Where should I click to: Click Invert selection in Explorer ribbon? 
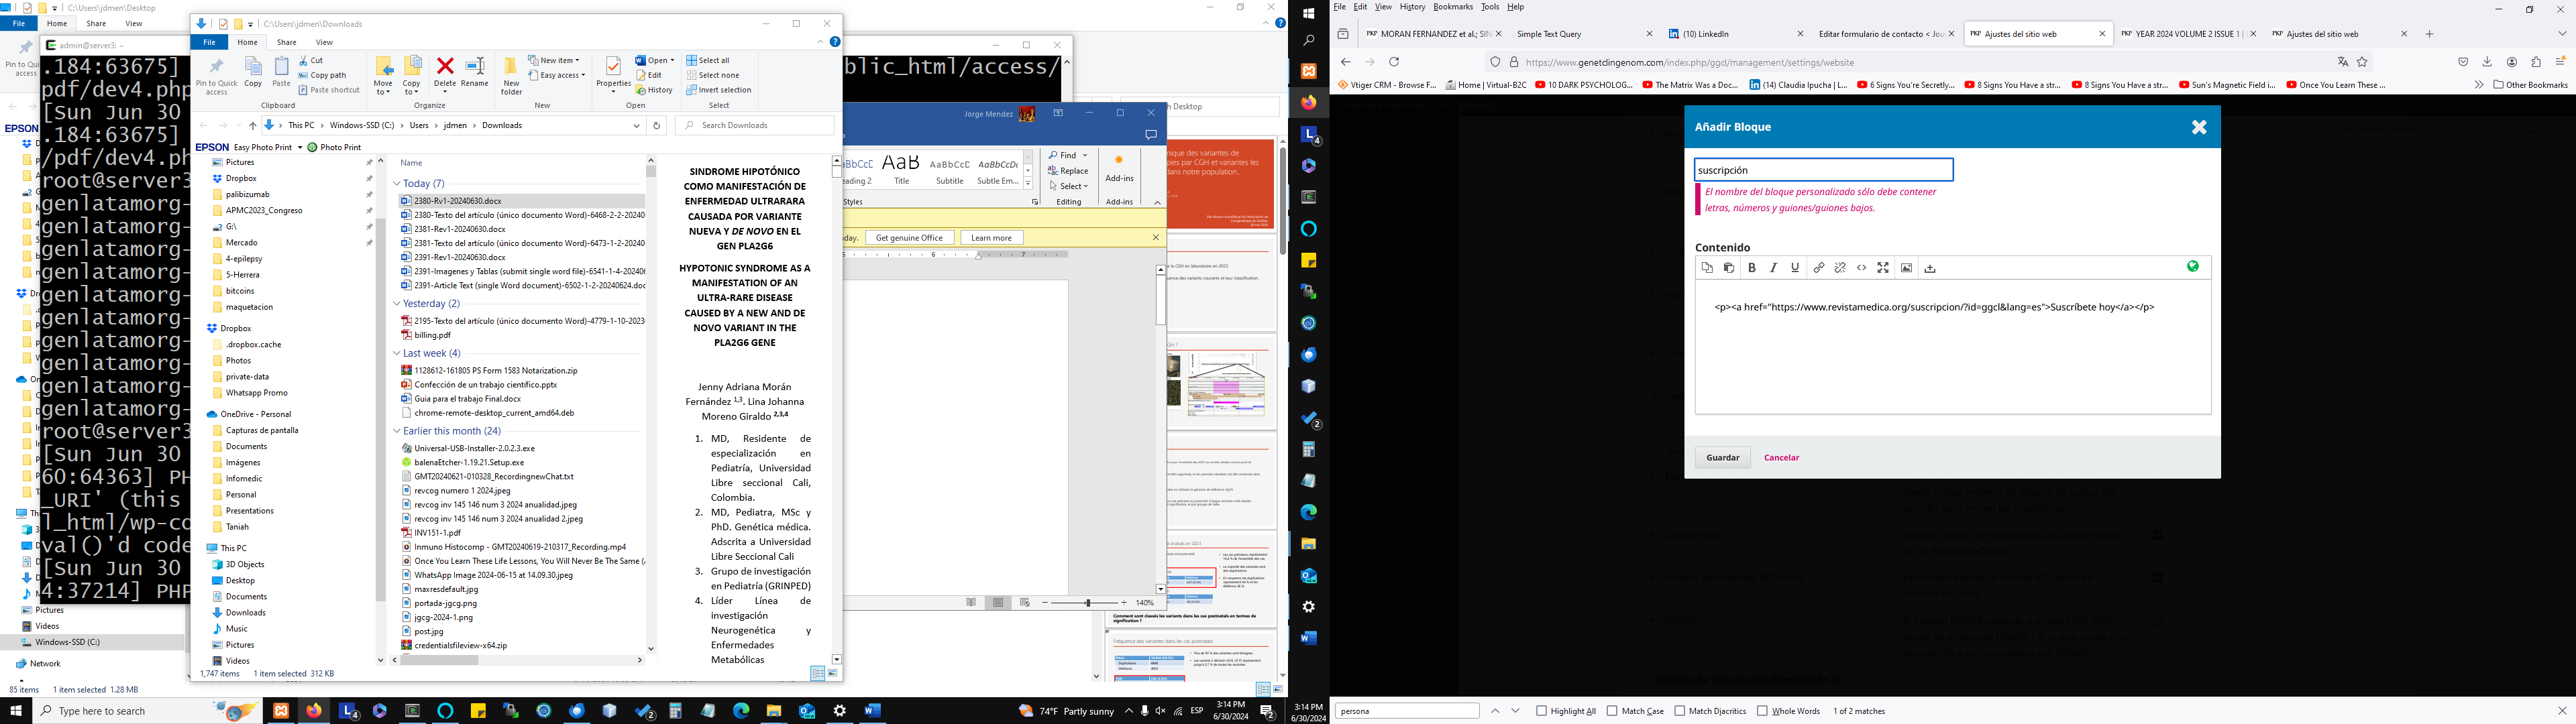pos(718,90)
